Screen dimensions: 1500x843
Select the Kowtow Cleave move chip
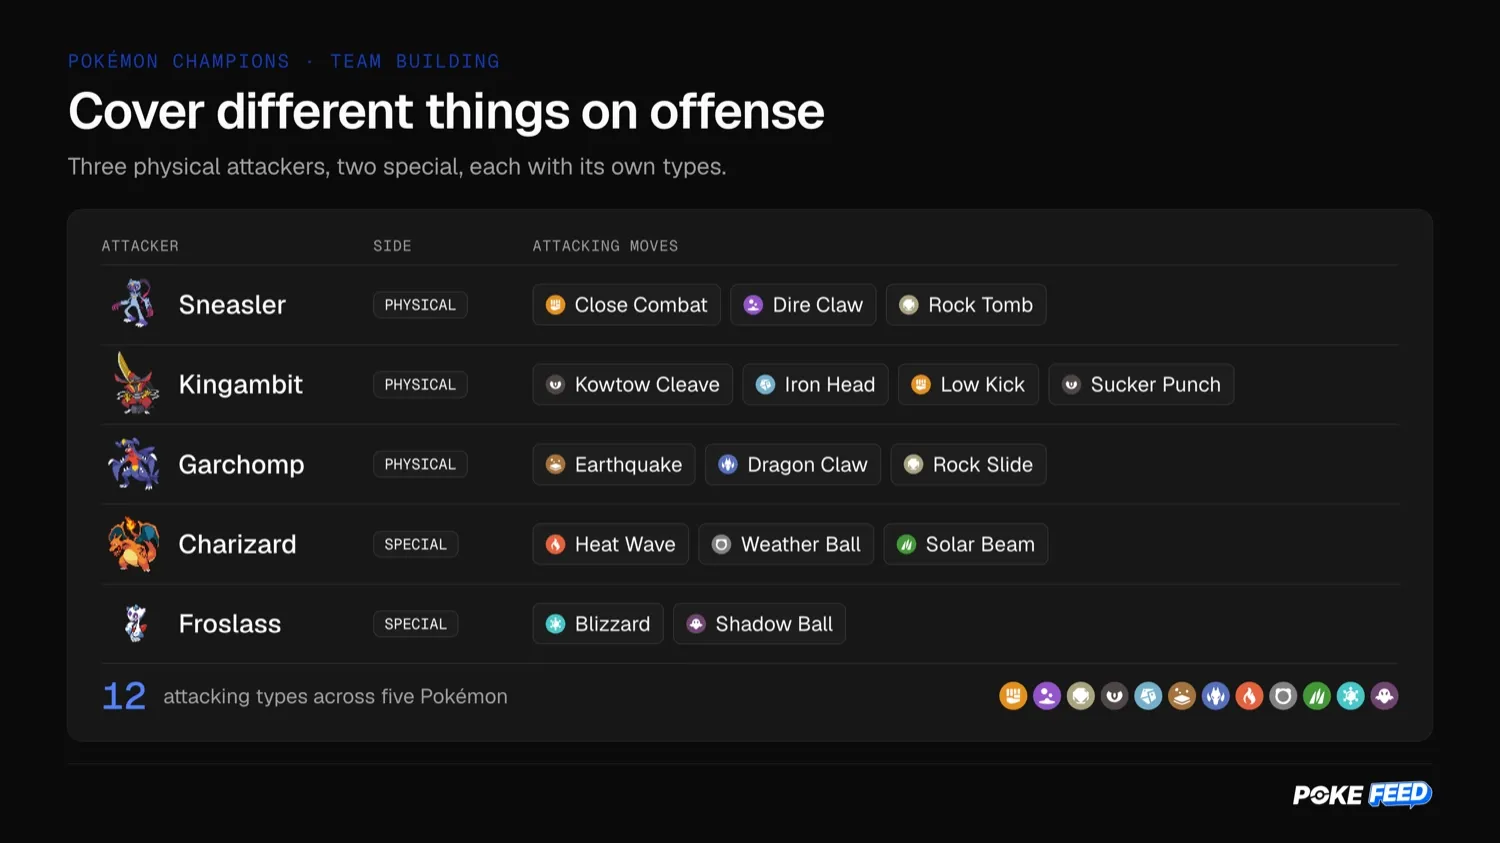(x=632, y=385)
